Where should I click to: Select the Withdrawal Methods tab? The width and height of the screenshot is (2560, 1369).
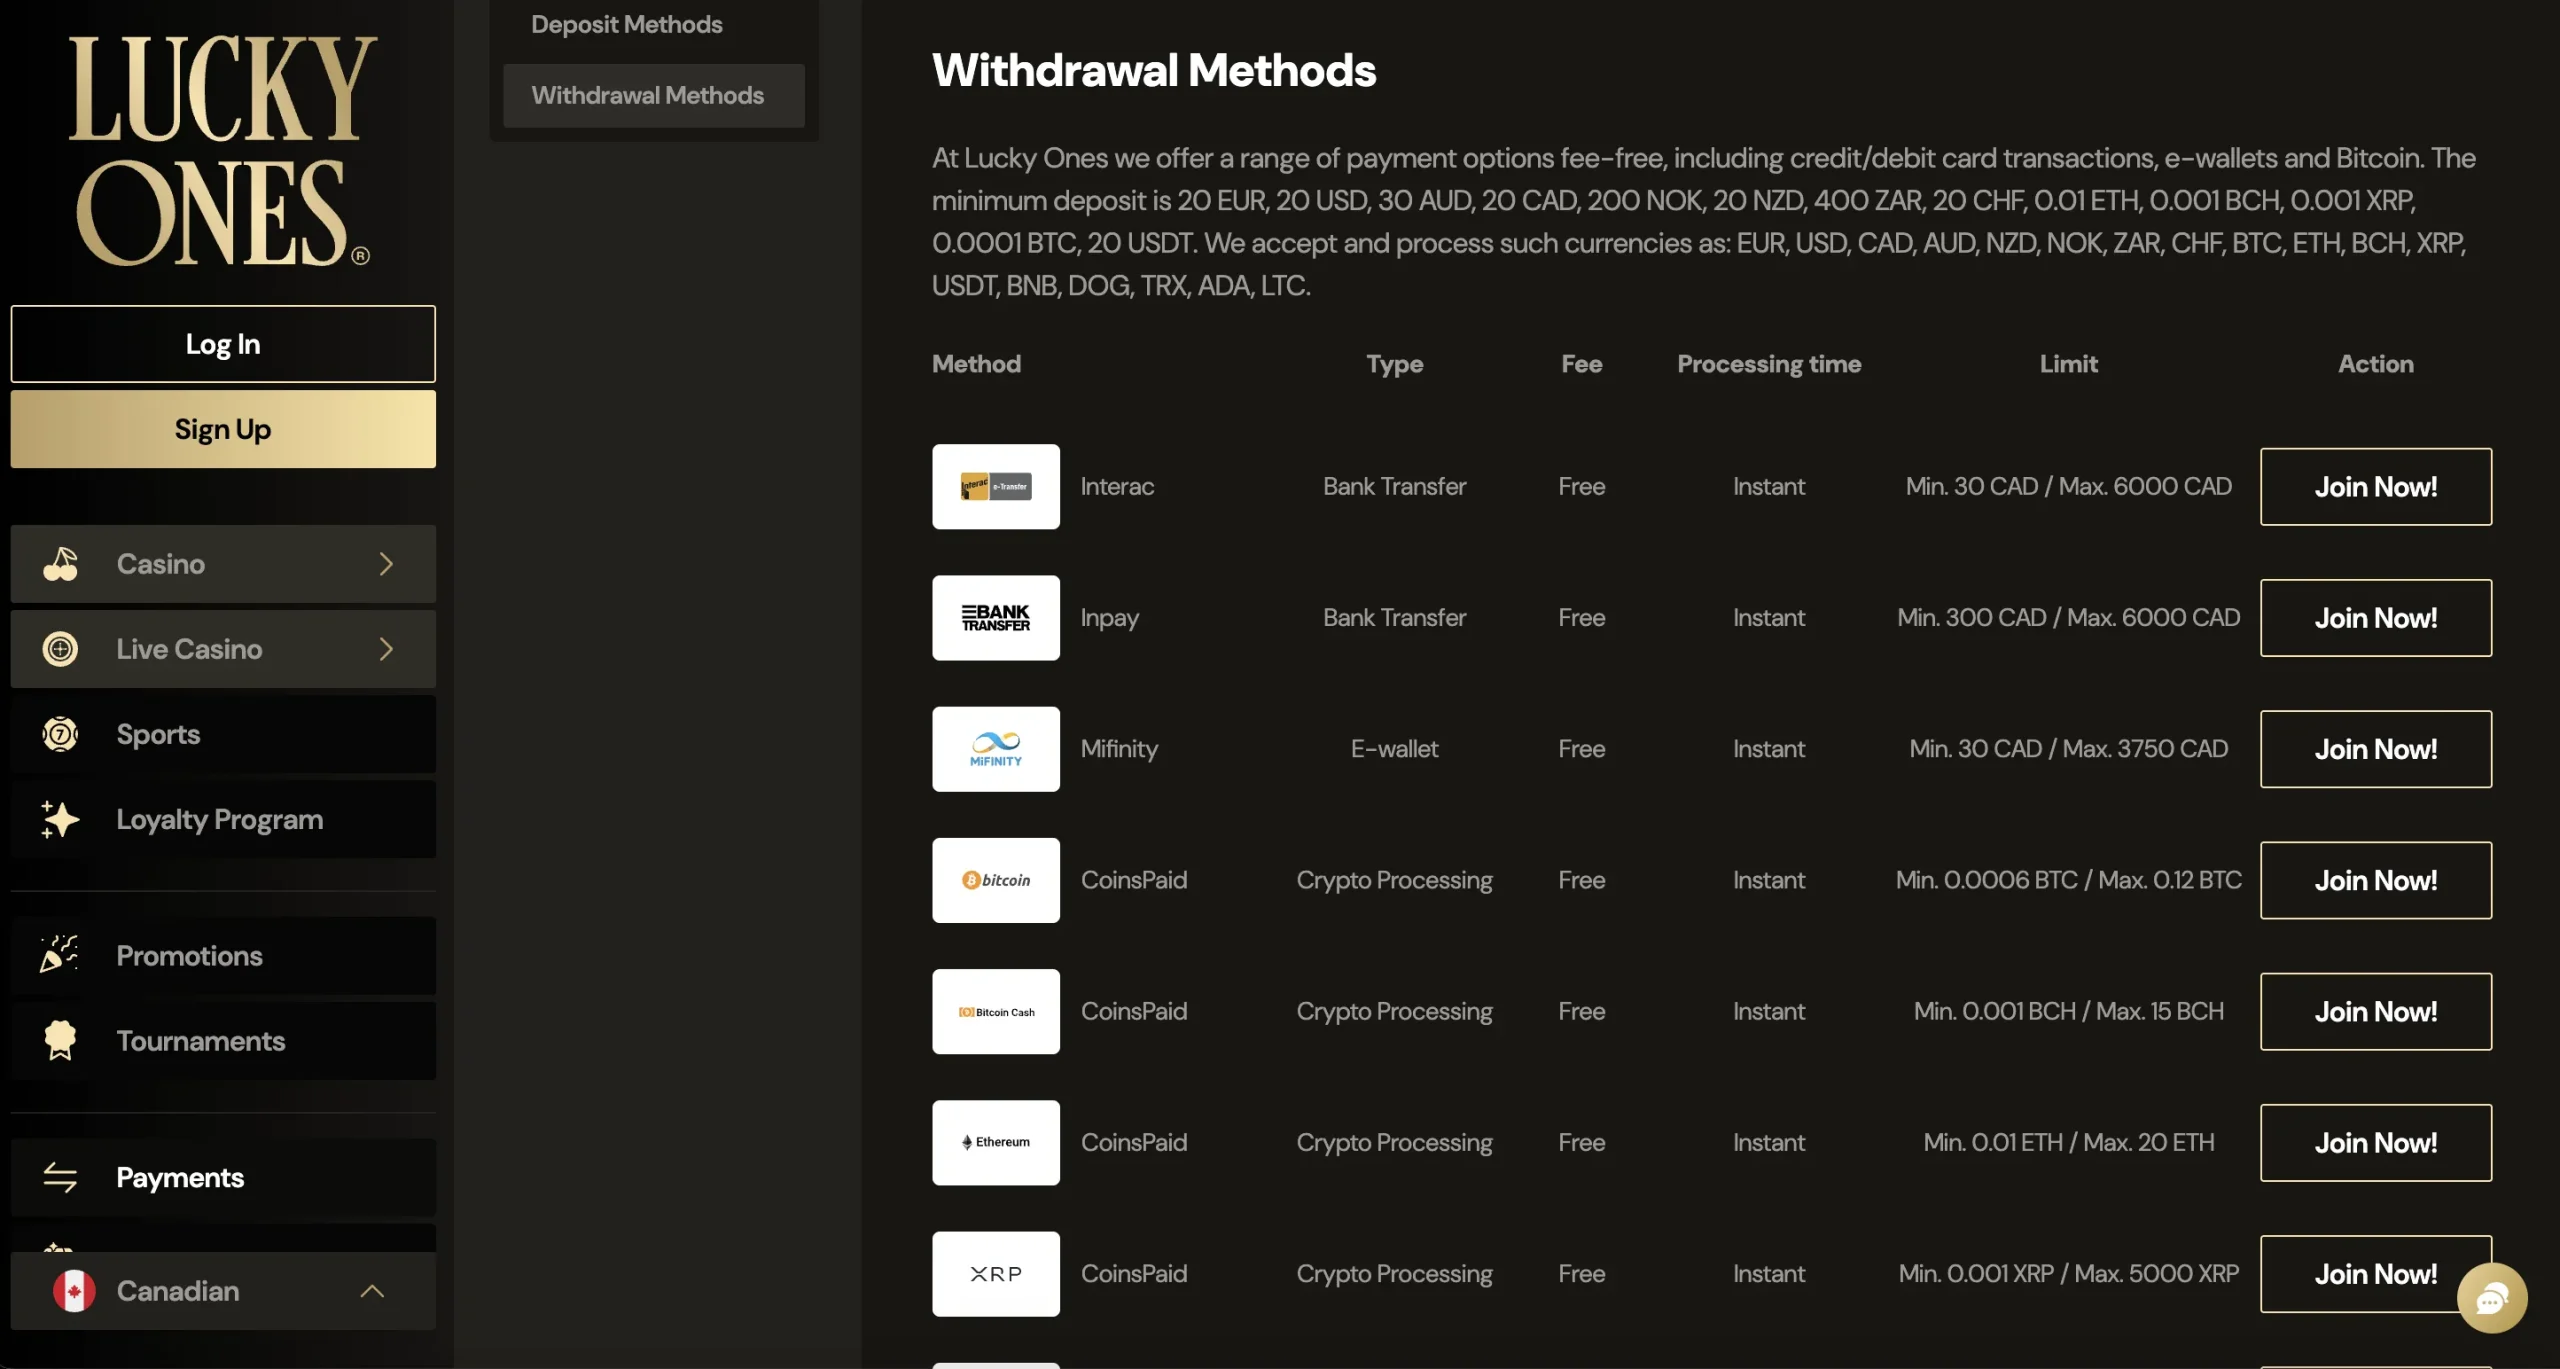click(648, 95)
